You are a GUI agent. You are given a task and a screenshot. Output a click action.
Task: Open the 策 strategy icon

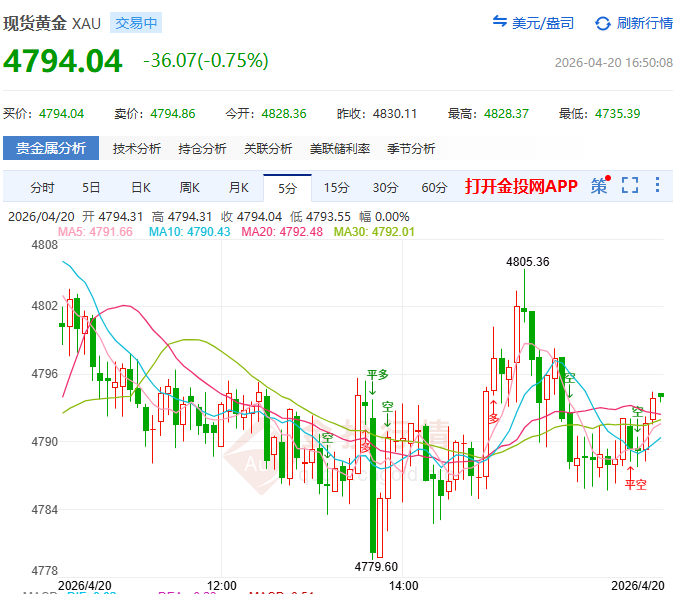[x=600, y=185]
